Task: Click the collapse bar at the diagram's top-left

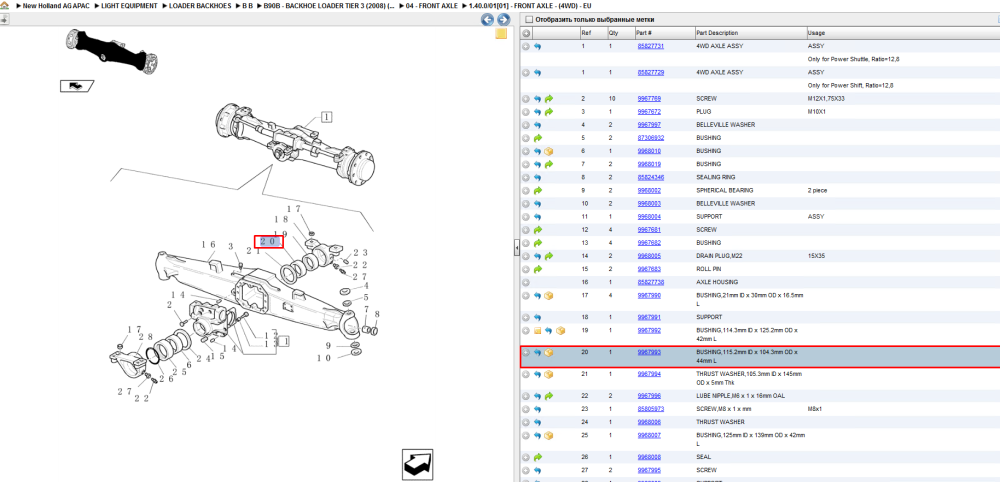Action: point(4,20)
